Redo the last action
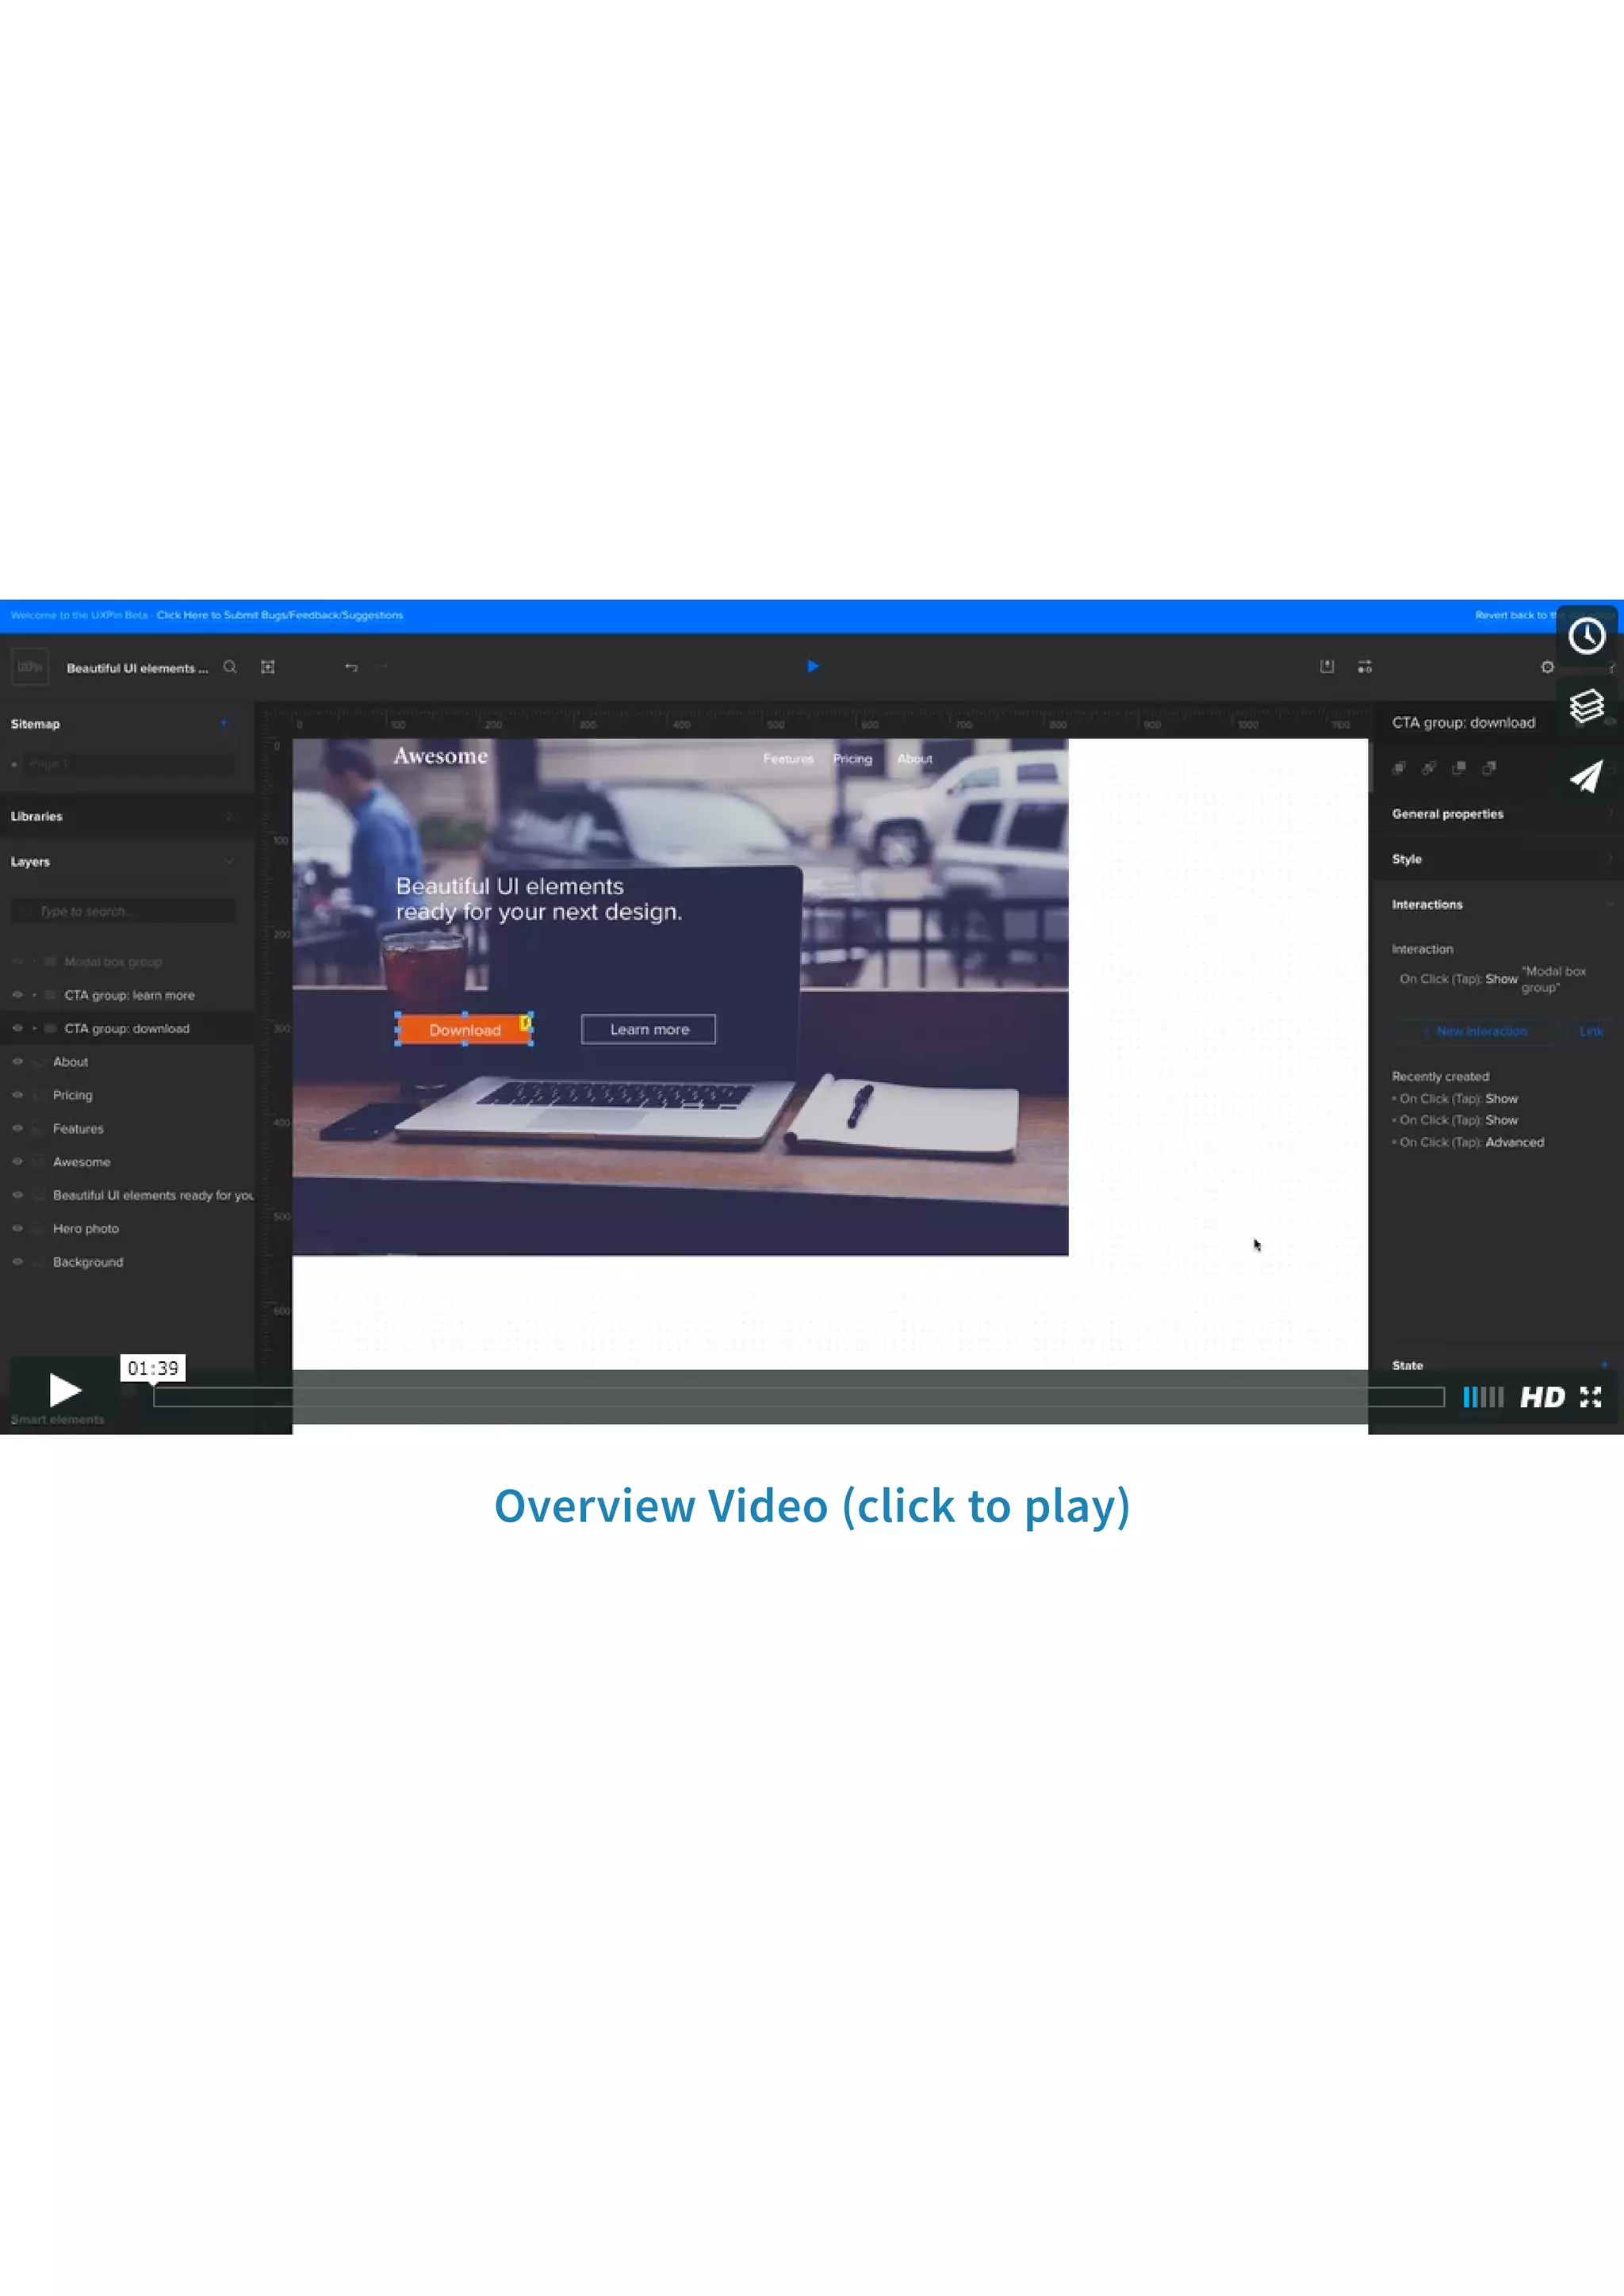Viewport: 1624px width, 2296px height. [382, 667]
